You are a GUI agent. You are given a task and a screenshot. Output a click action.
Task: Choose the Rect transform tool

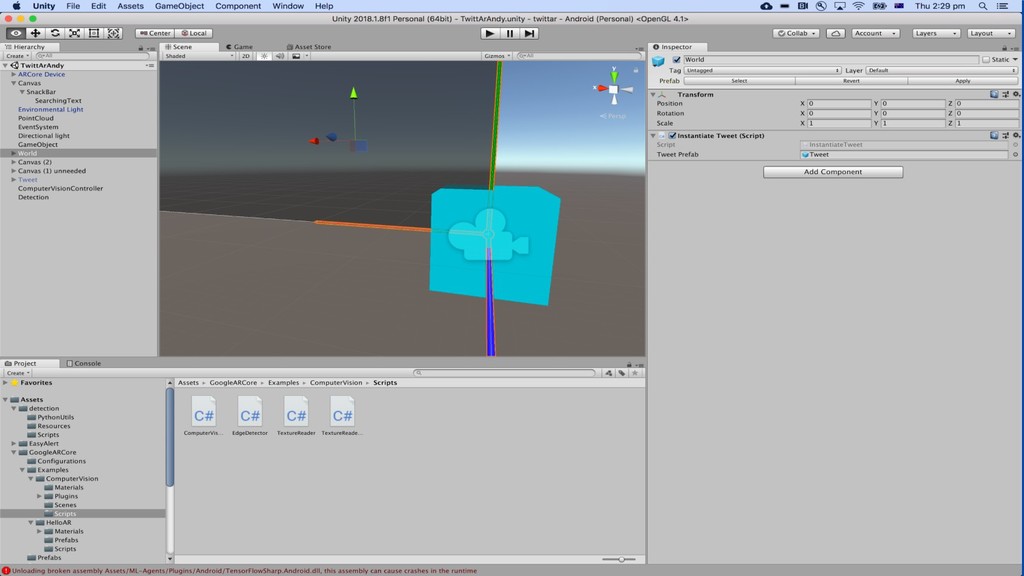coord(94,33)
